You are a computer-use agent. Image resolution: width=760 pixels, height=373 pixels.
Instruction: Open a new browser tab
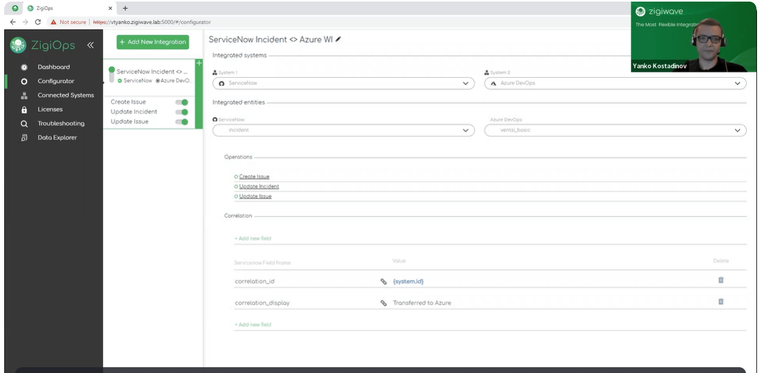pyautogui.click(x=125, y=8)
